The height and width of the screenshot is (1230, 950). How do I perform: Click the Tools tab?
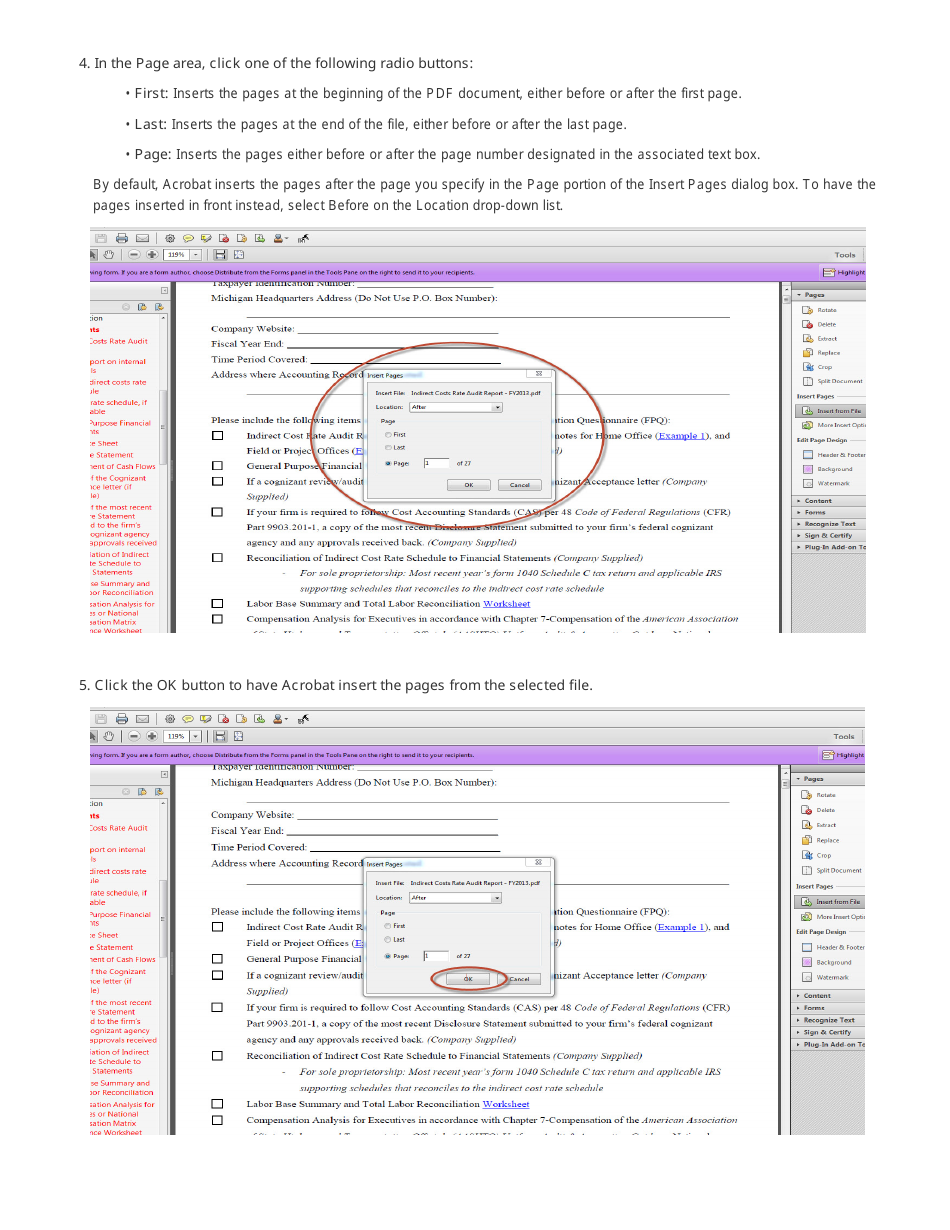pos(845,254)
